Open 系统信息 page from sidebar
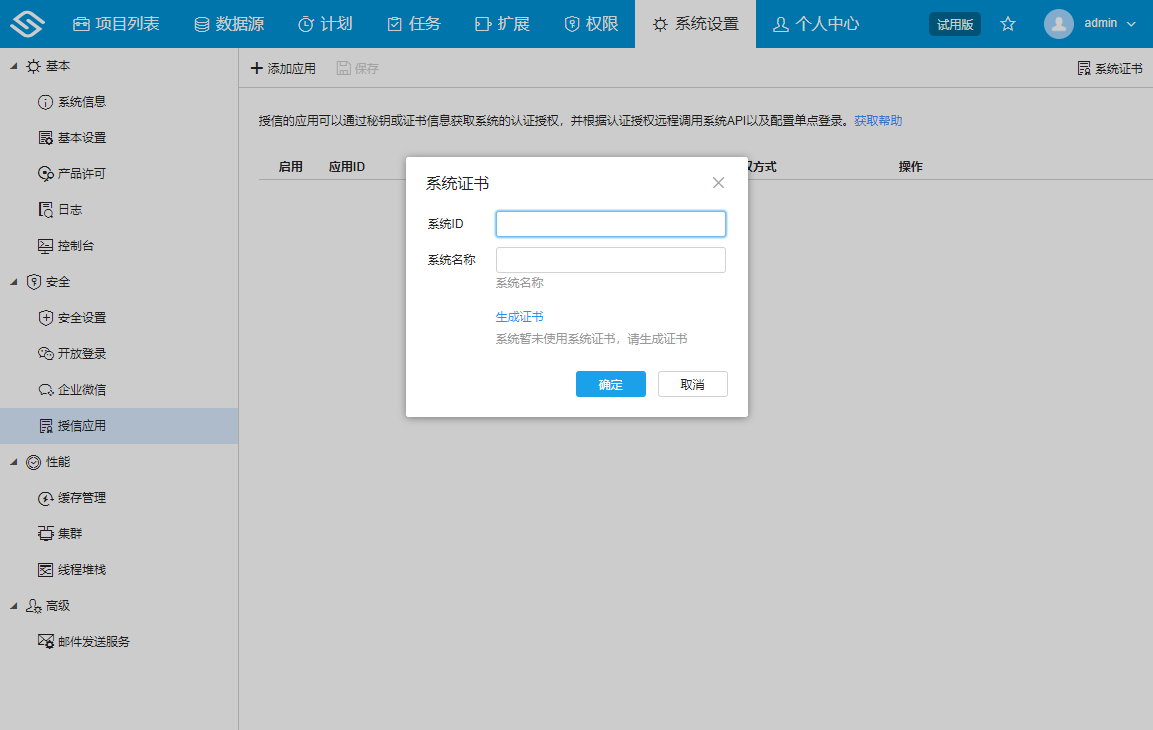Image resolution: width=1153 pixels, height=730 pixels. point(80,101)
